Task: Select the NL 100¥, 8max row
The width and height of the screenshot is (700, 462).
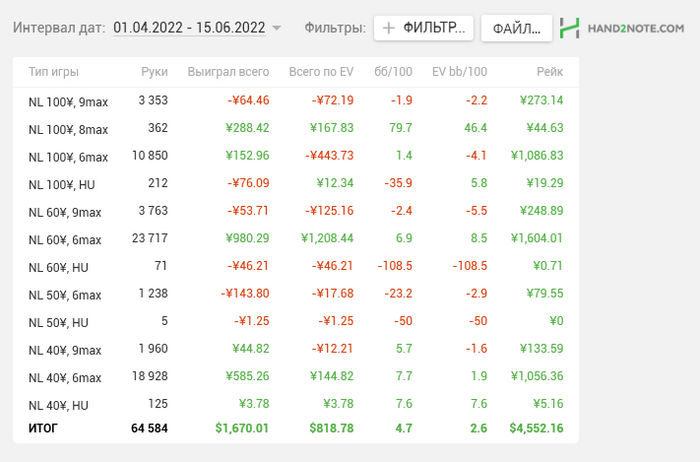Action: coord(296,129)
